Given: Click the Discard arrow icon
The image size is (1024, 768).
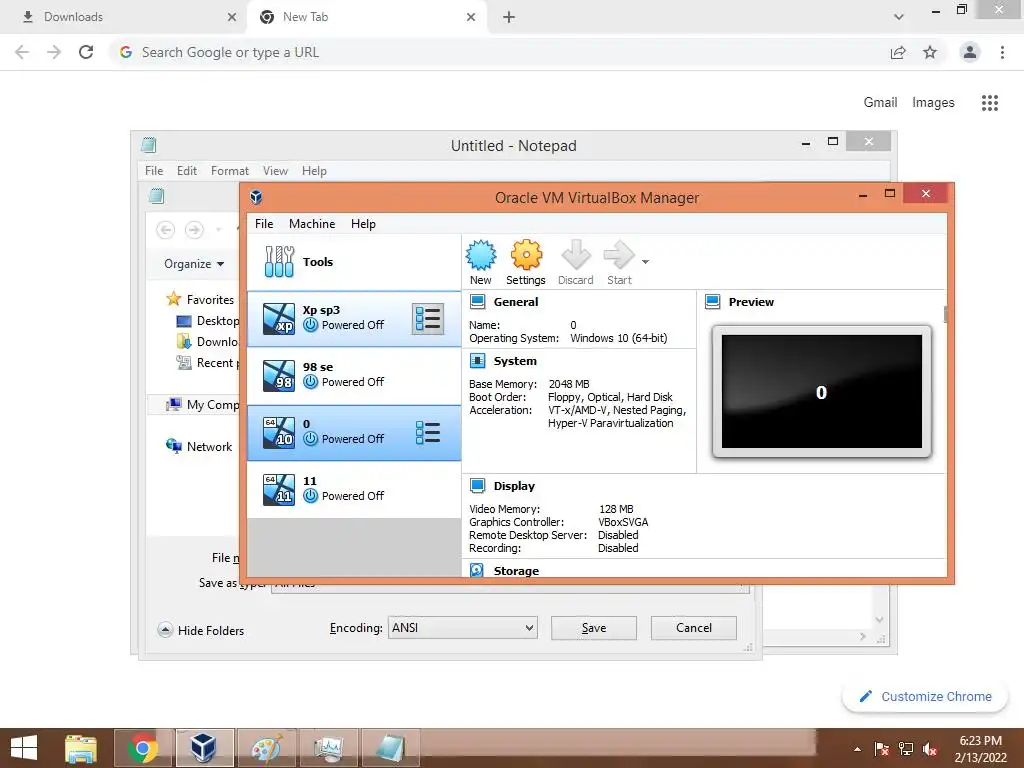Looking at the screenshot, I should point(575,263).
